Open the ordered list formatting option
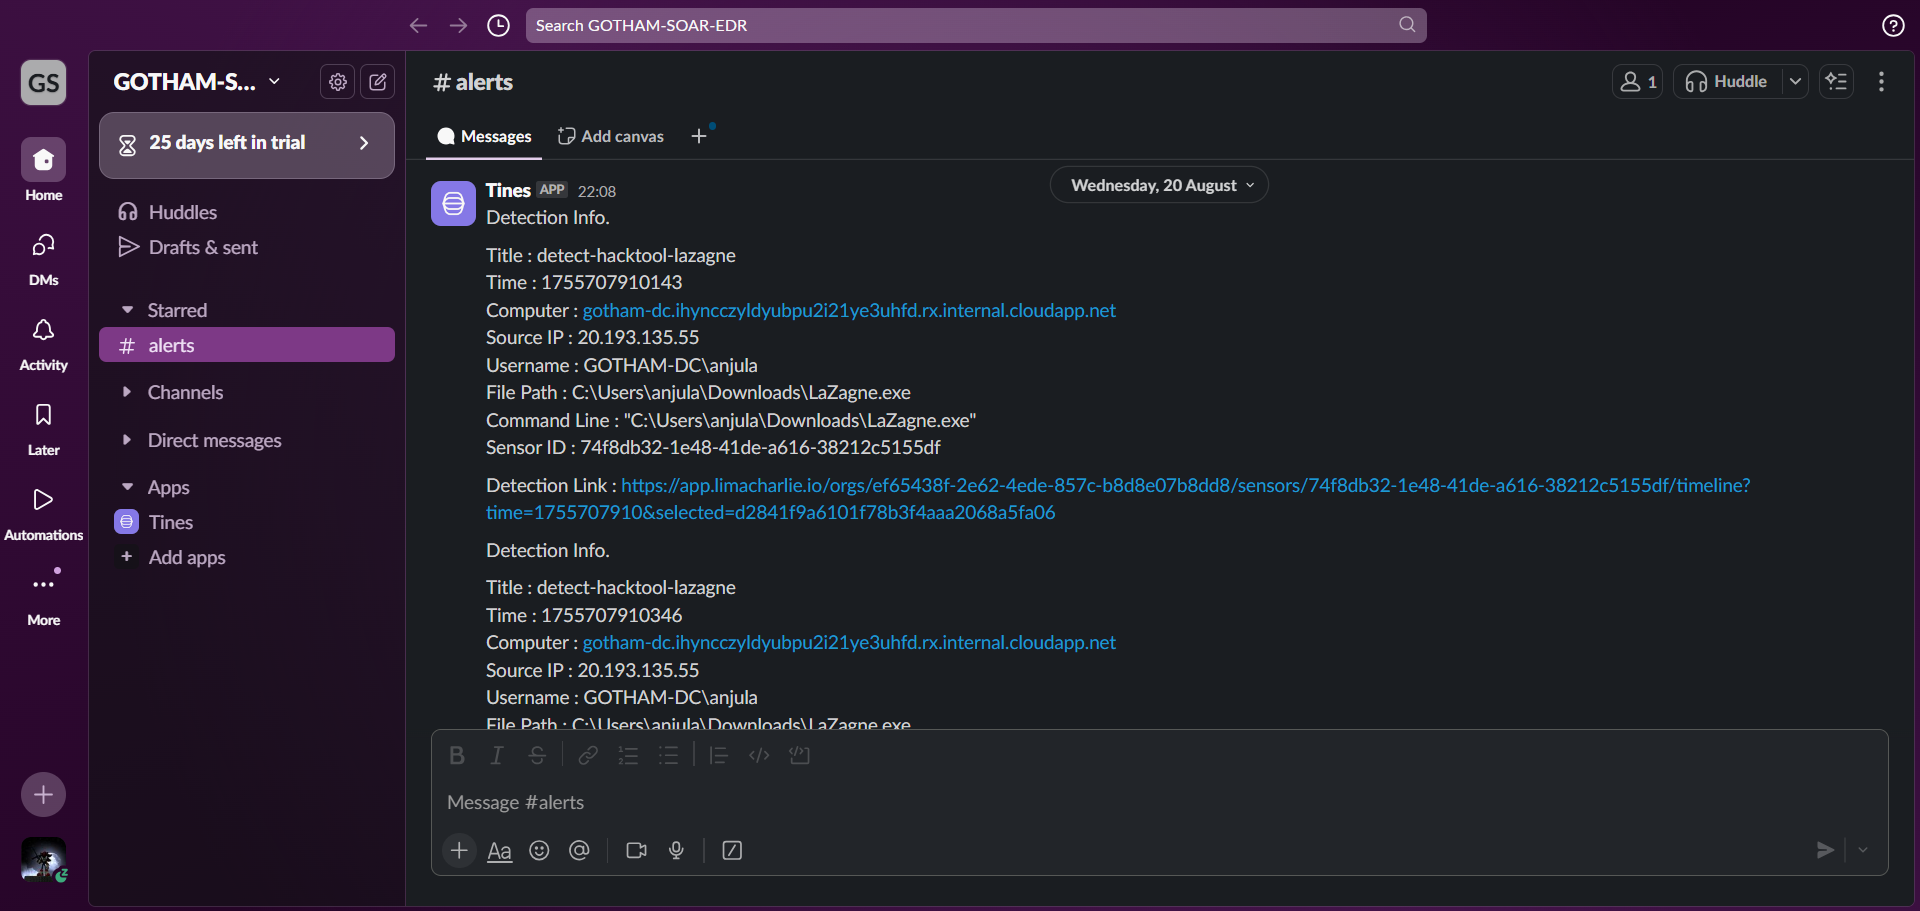Image resolution: width=1920 pixels, height=911 pixels. 628,755
